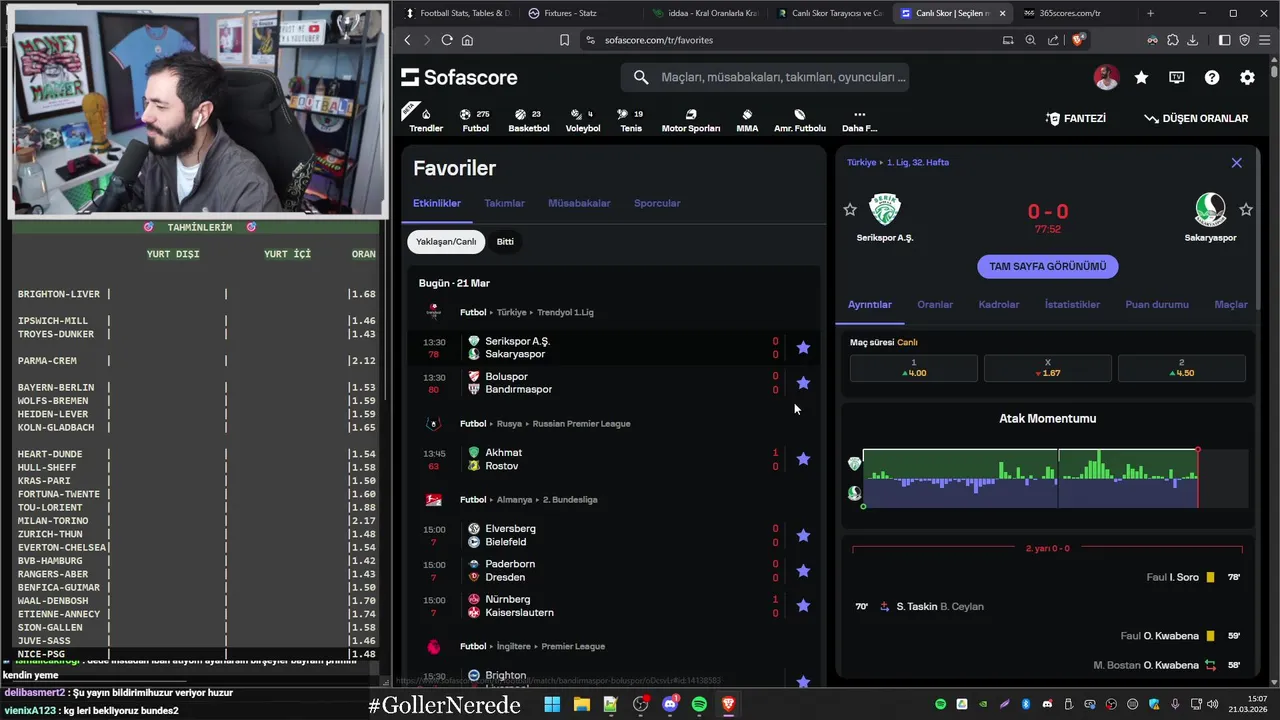Screen dimensions: 1280x720
Task: Open the Nürnberg vs Kaiserslautern match row
Action: tap(613, 606)
